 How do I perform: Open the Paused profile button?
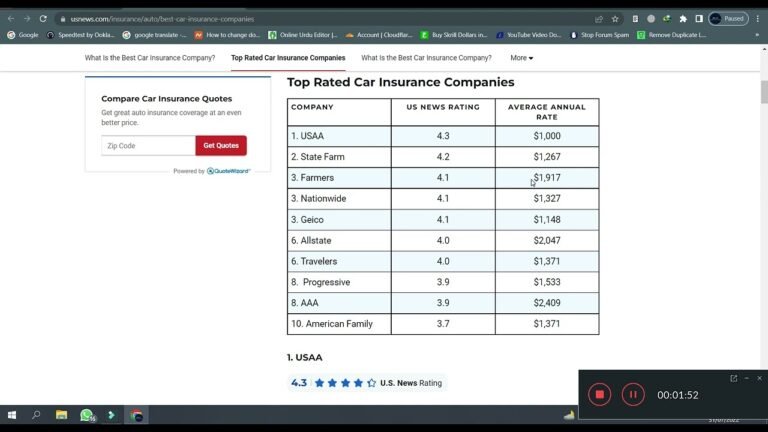728,19
